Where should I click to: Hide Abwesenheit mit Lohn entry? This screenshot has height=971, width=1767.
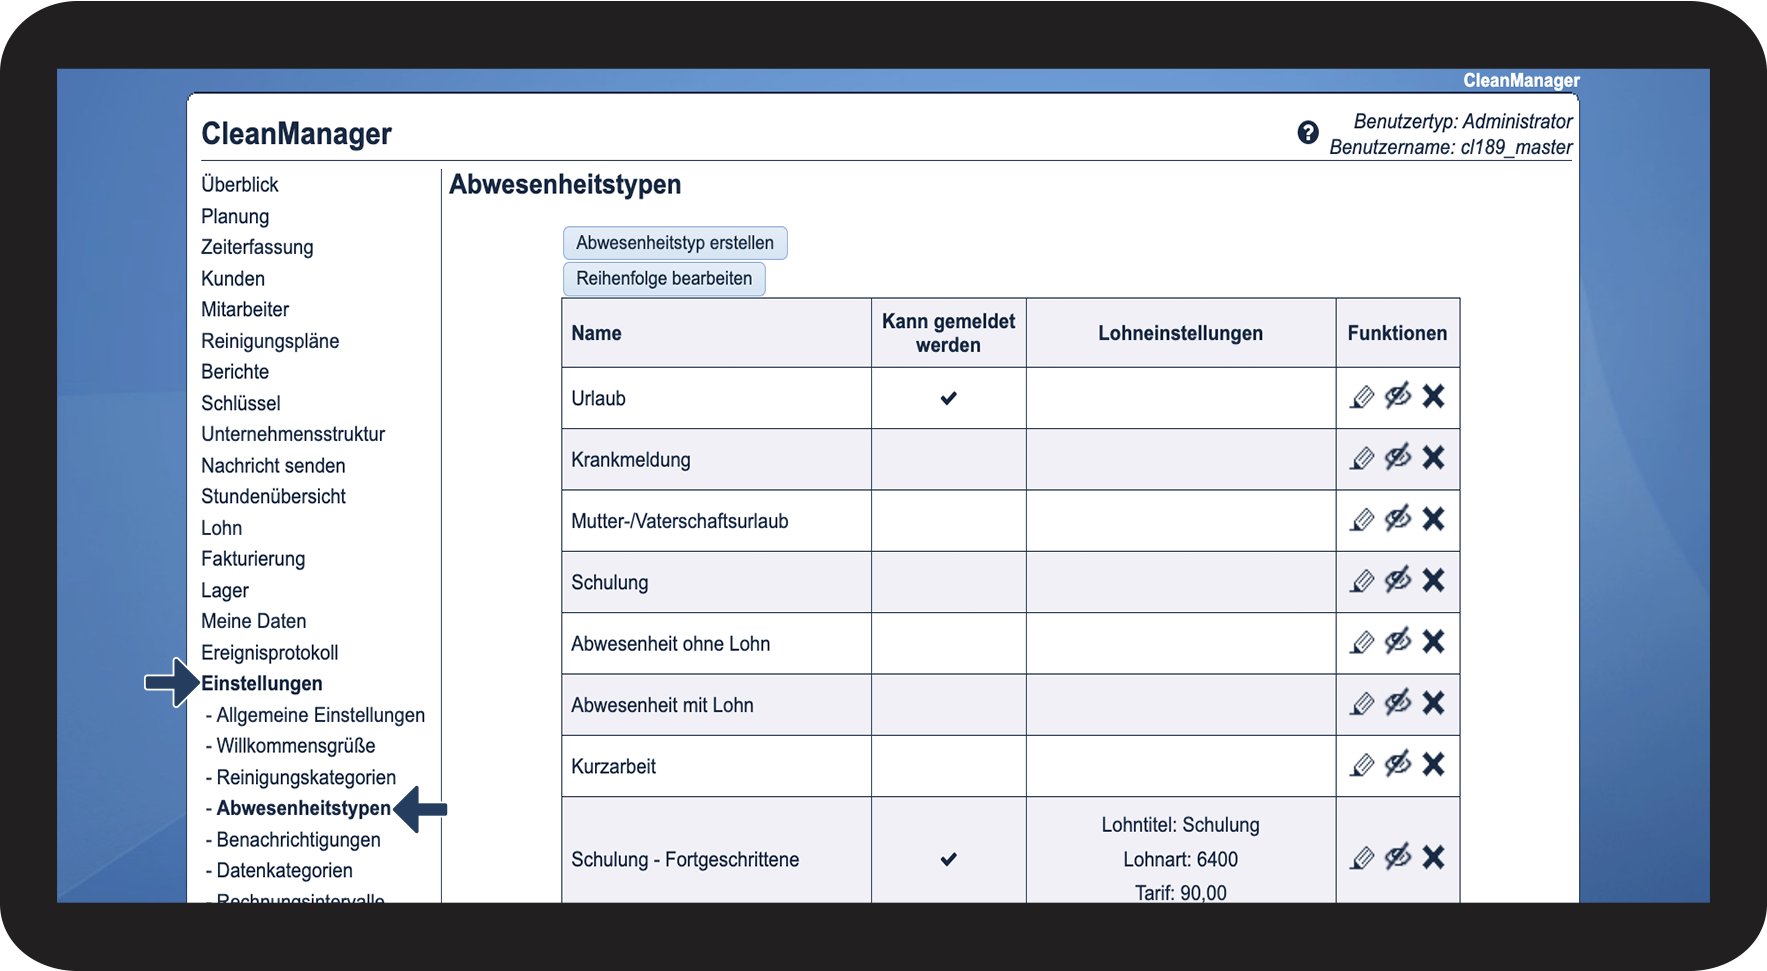coord(1398,702)
